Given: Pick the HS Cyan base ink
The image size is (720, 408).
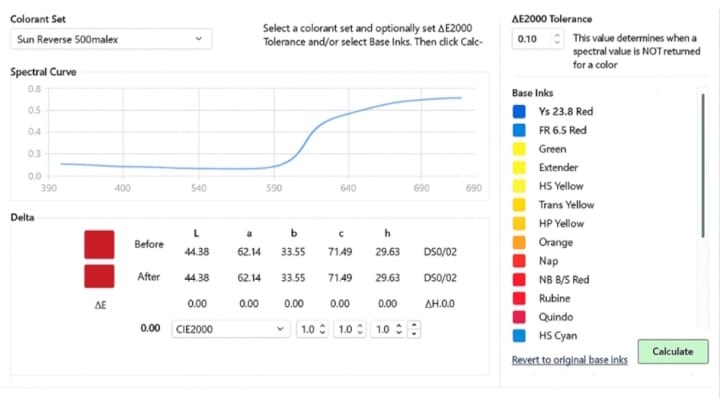Looking at the screenshot, I should [x=558, y=336].
